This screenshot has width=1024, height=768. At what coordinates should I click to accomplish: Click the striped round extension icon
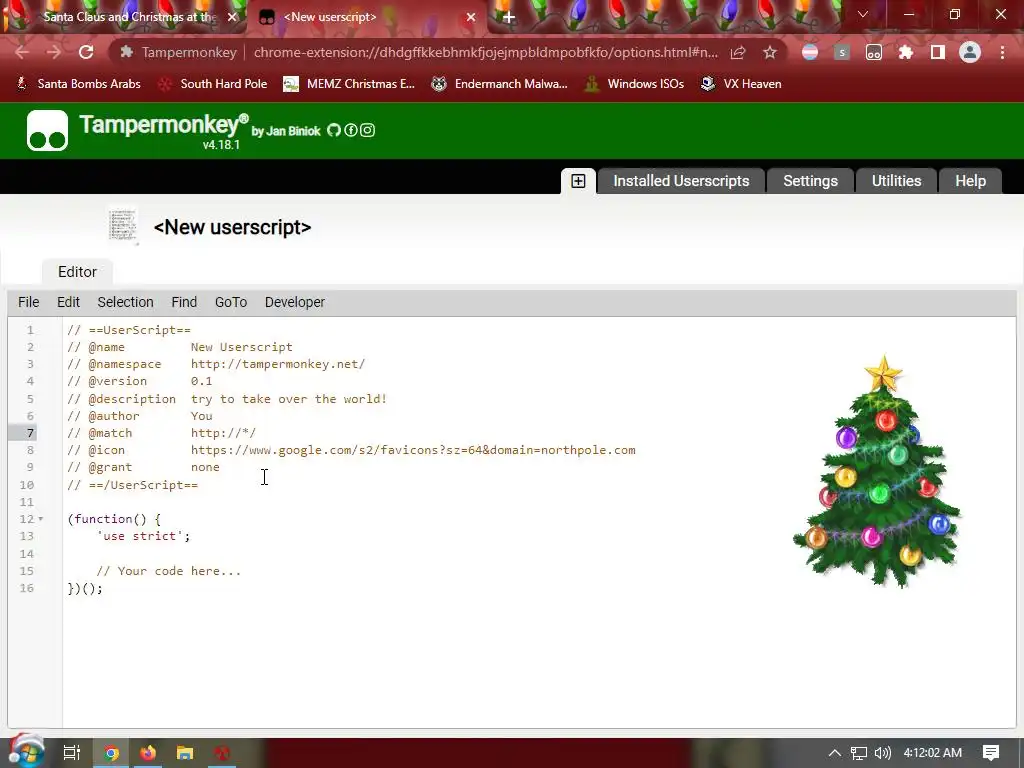(810, 52)
